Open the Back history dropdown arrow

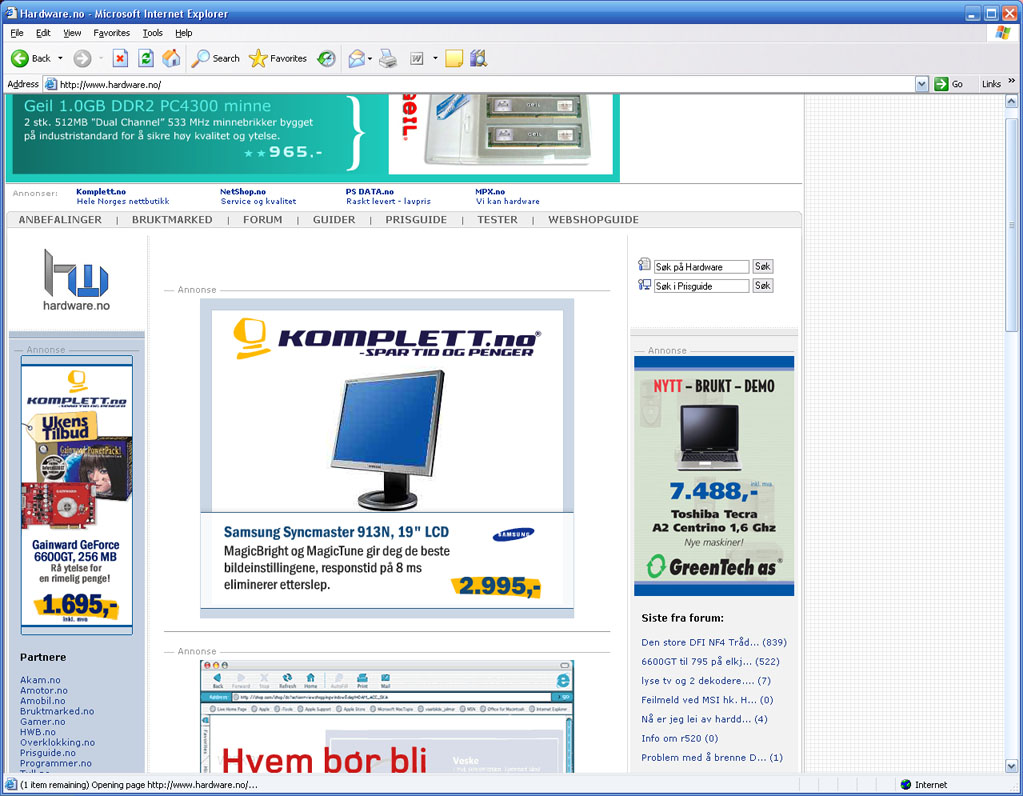[x=60, y=59]
